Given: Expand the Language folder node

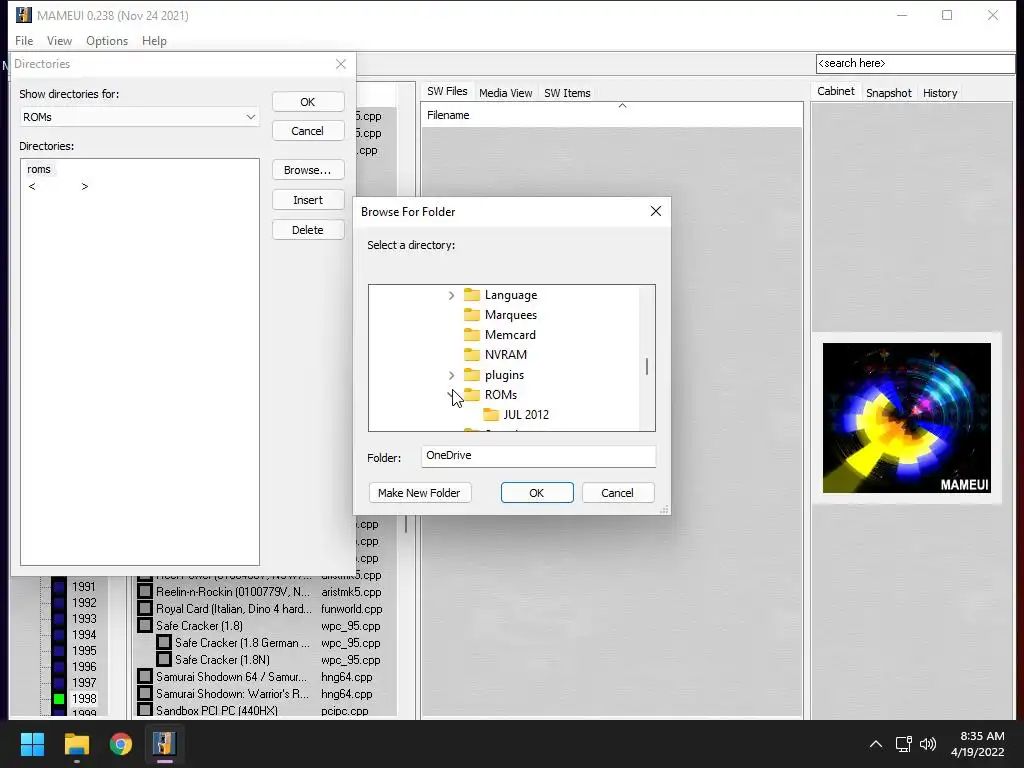Looking at the screenshot, I should (451, 295).
